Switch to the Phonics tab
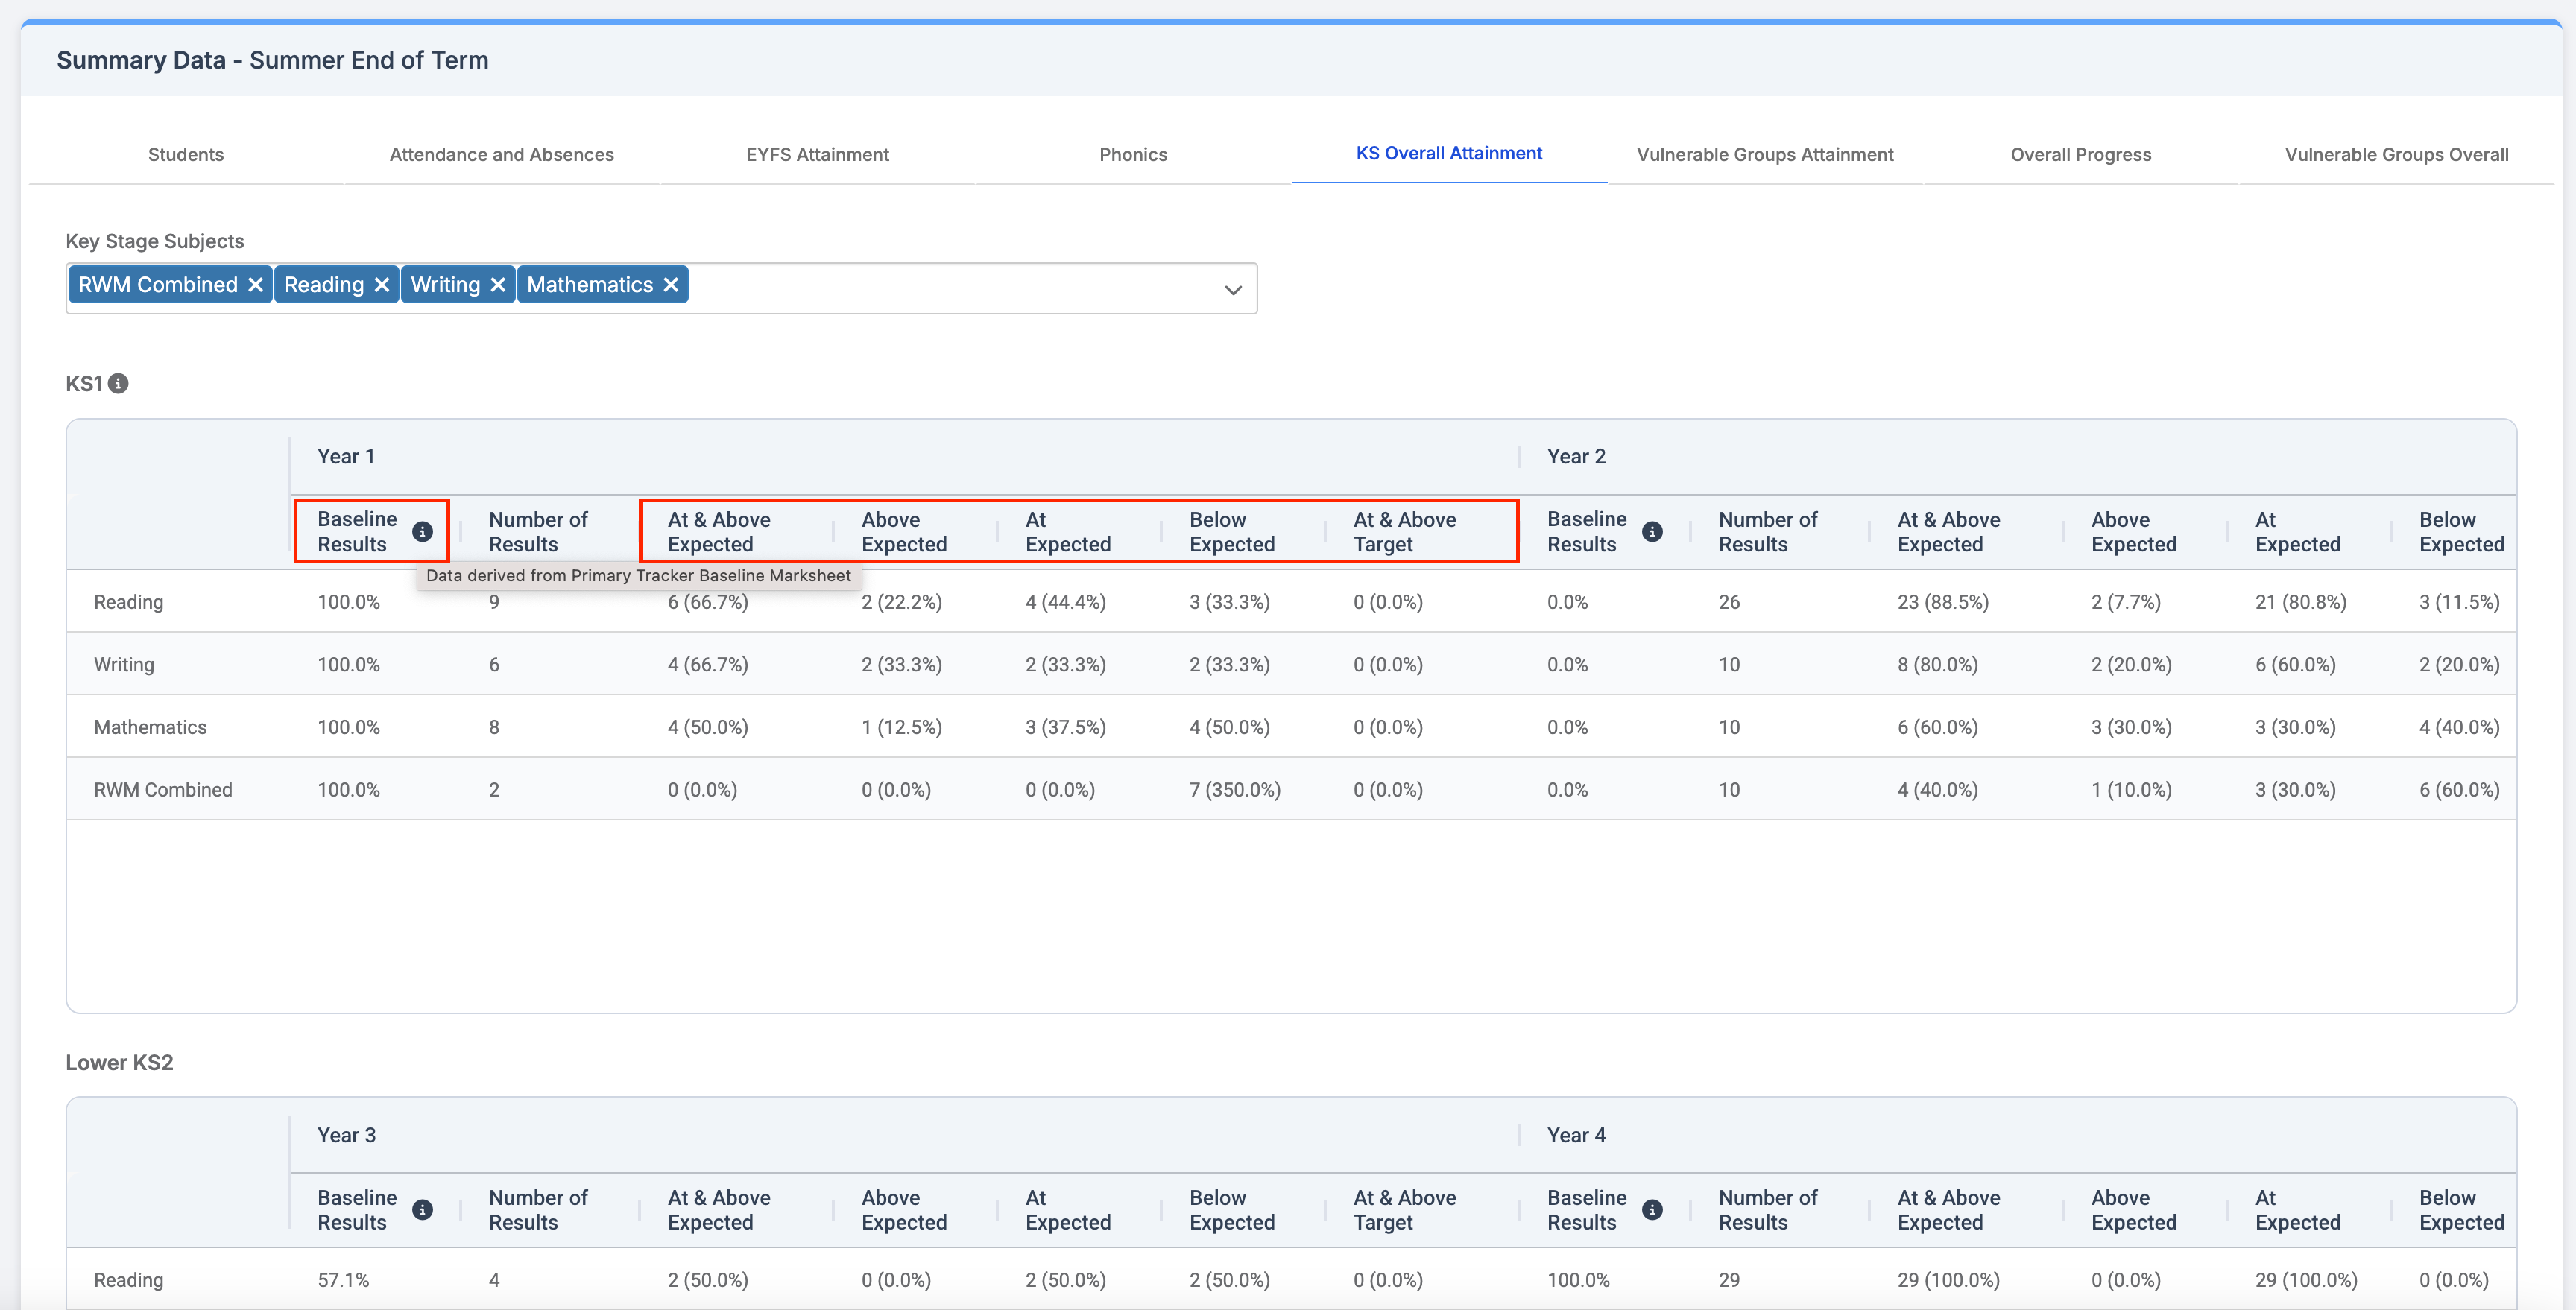Image resolution: width=2576 pixels, height=1310 pixels. coord(1133,155)
